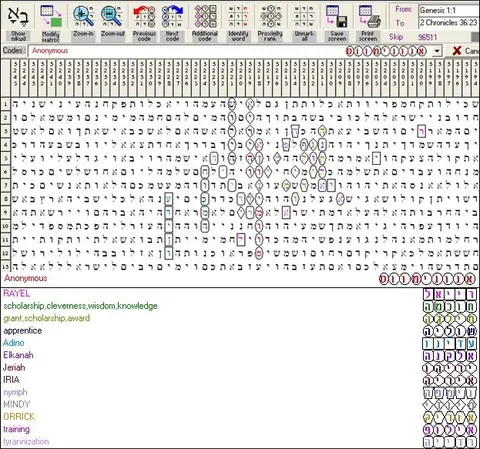Select the tyrannization entry
Viewport: 480px width, 449px height.
click(x=26, y=441)
